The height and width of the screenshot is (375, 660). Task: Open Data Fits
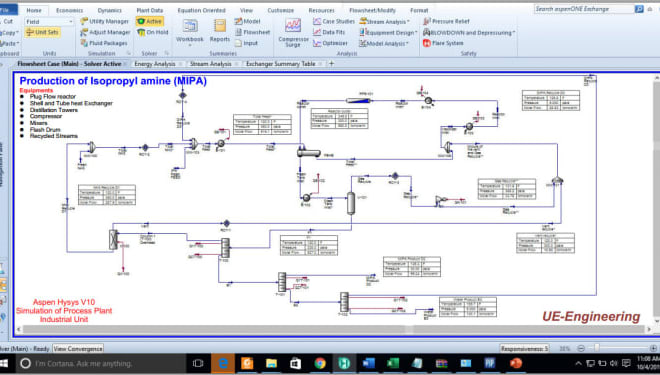(x=329, y=32)
